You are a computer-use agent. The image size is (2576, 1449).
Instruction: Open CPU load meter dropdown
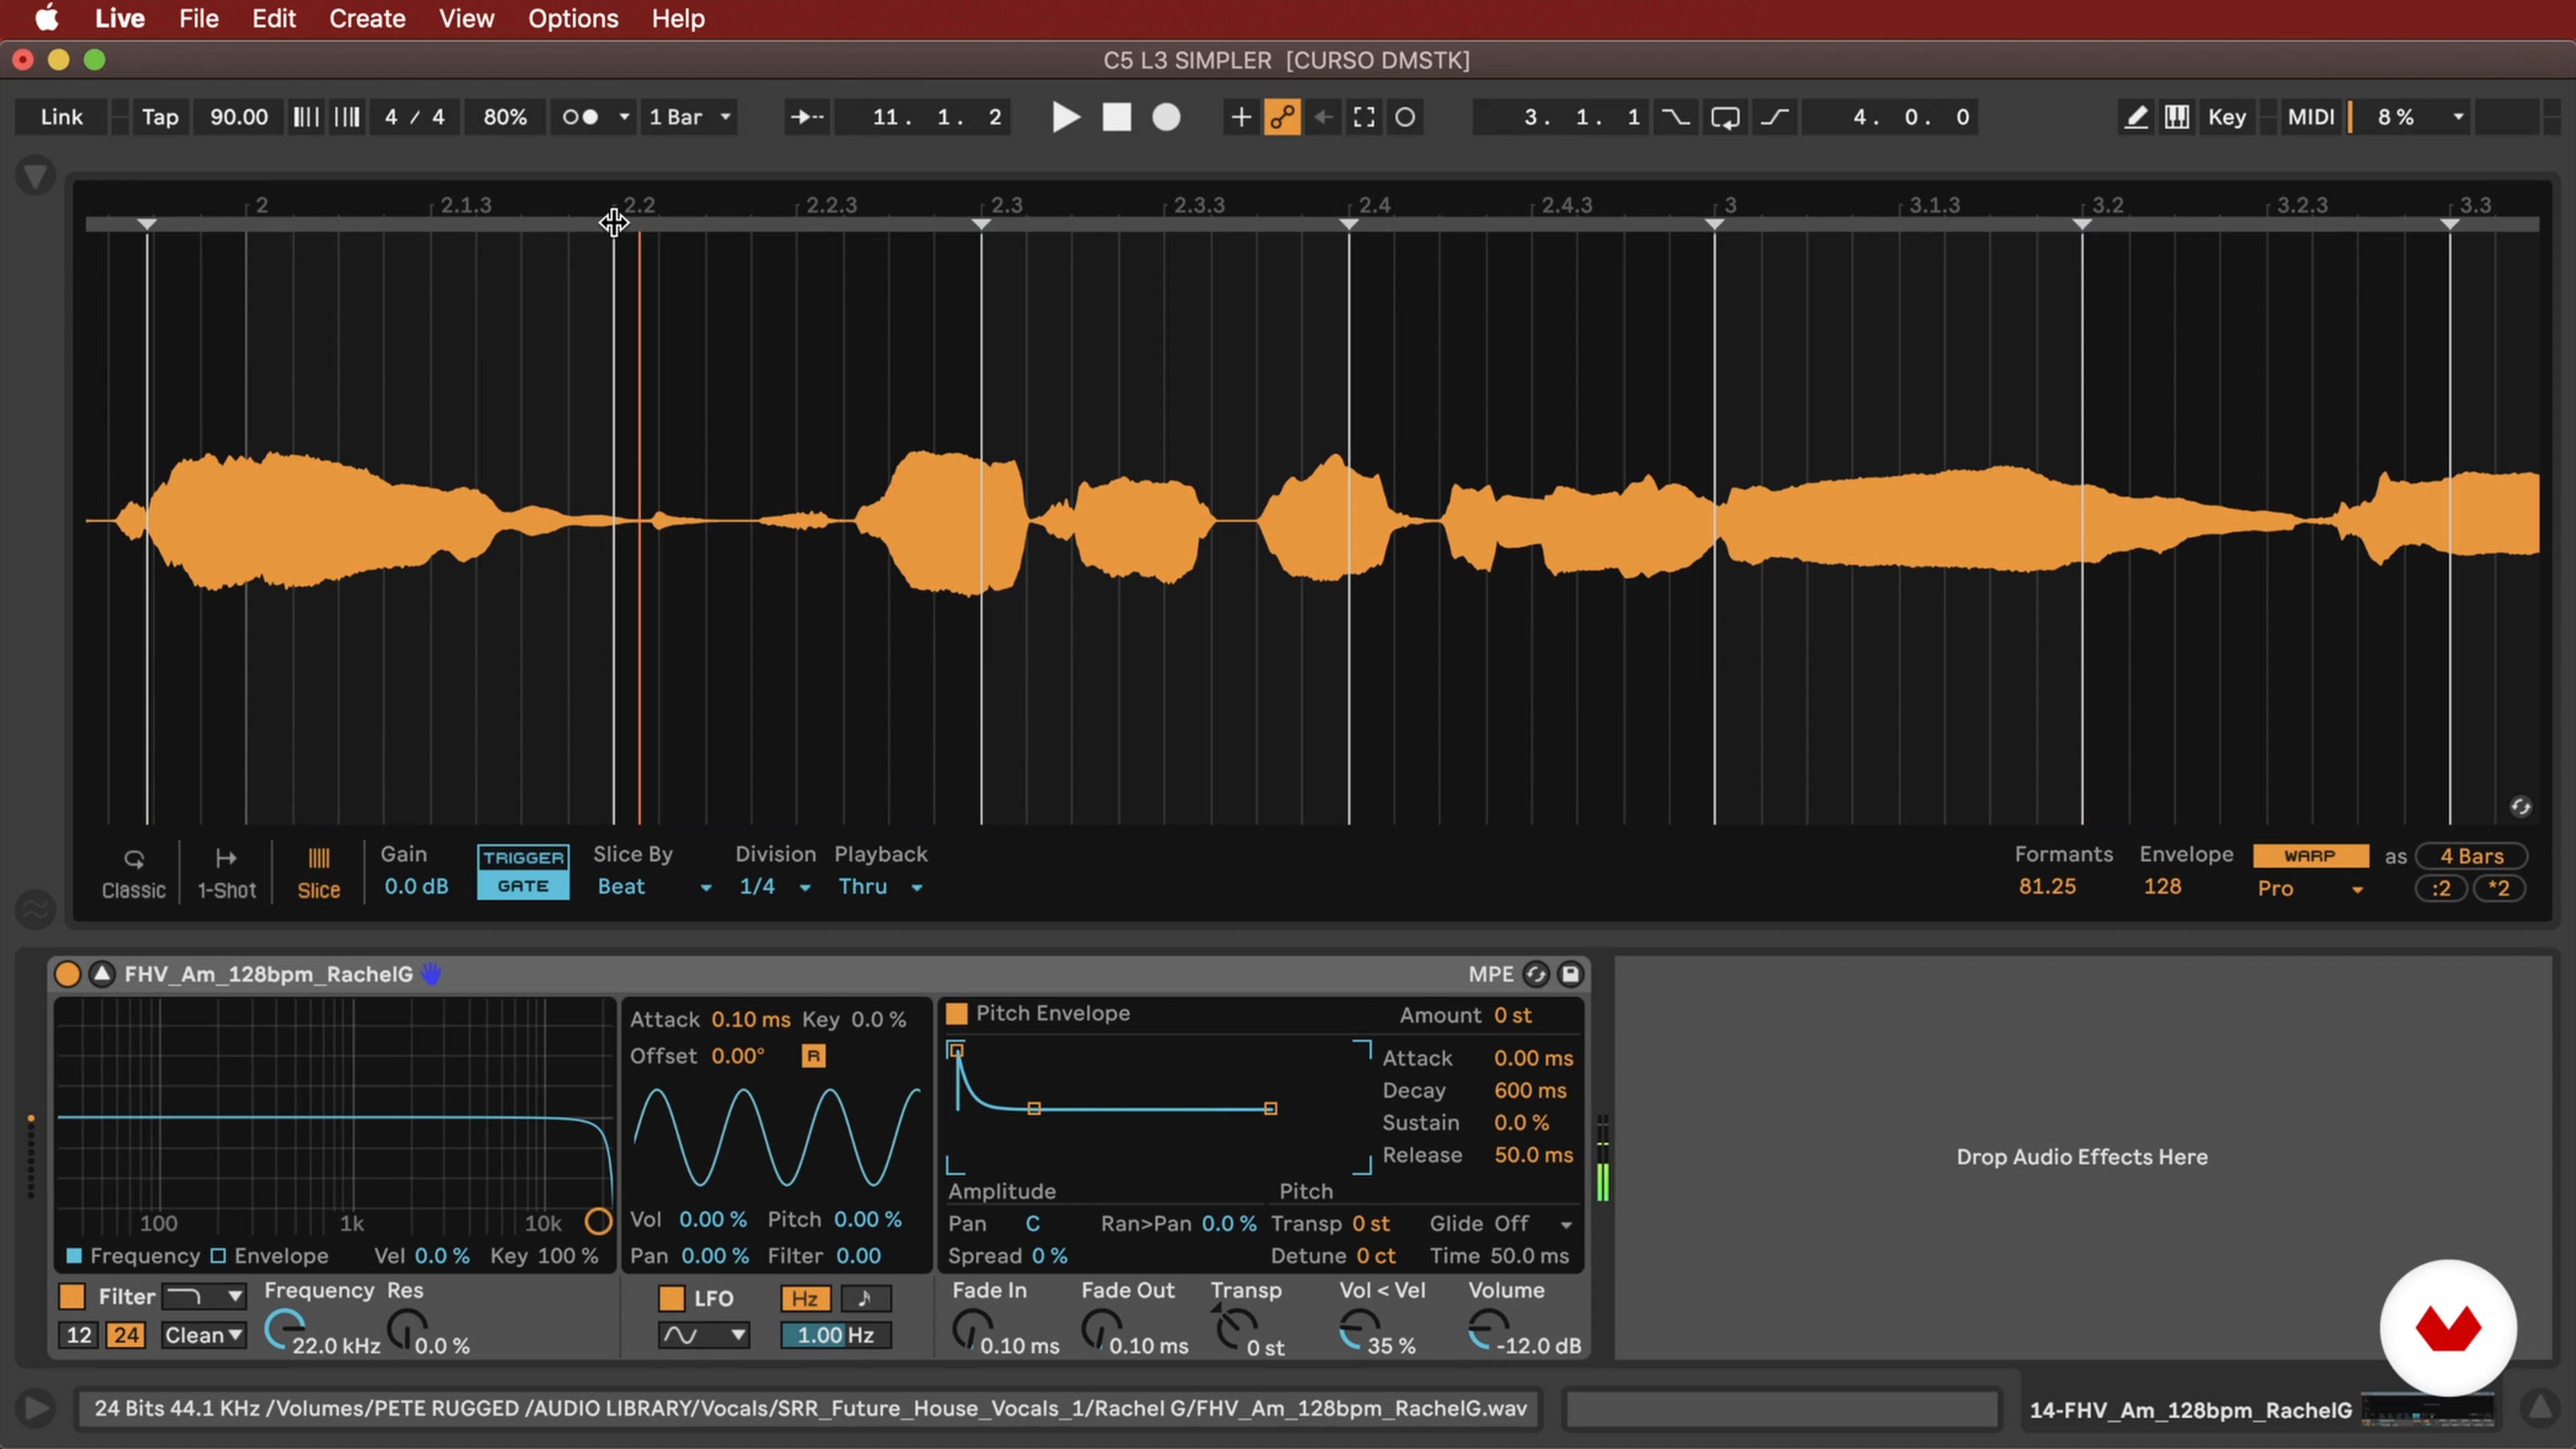(x=2458, y=117)
